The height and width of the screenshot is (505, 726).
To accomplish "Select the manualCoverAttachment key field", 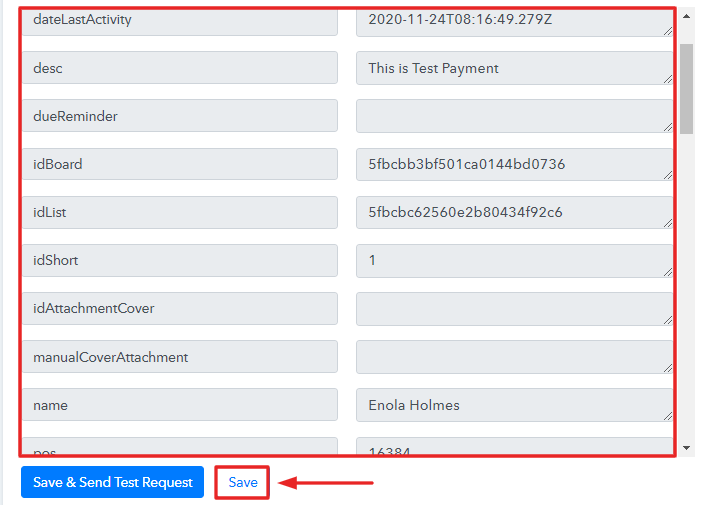I will tap(180, 356).
